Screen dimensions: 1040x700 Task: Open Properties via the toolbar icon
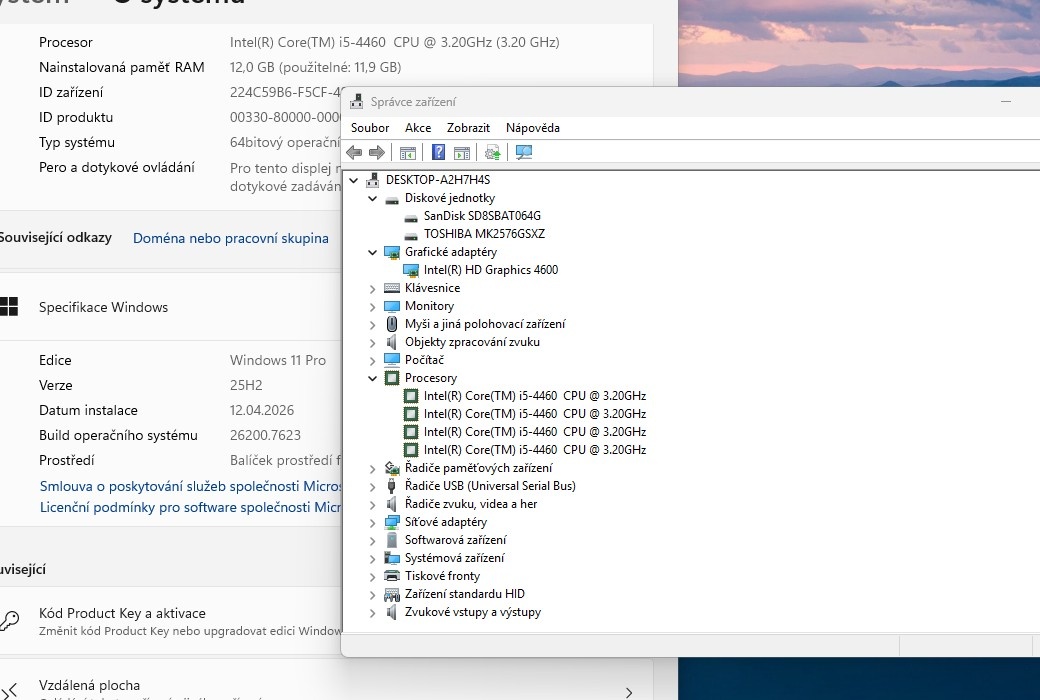tap(462, 152)
